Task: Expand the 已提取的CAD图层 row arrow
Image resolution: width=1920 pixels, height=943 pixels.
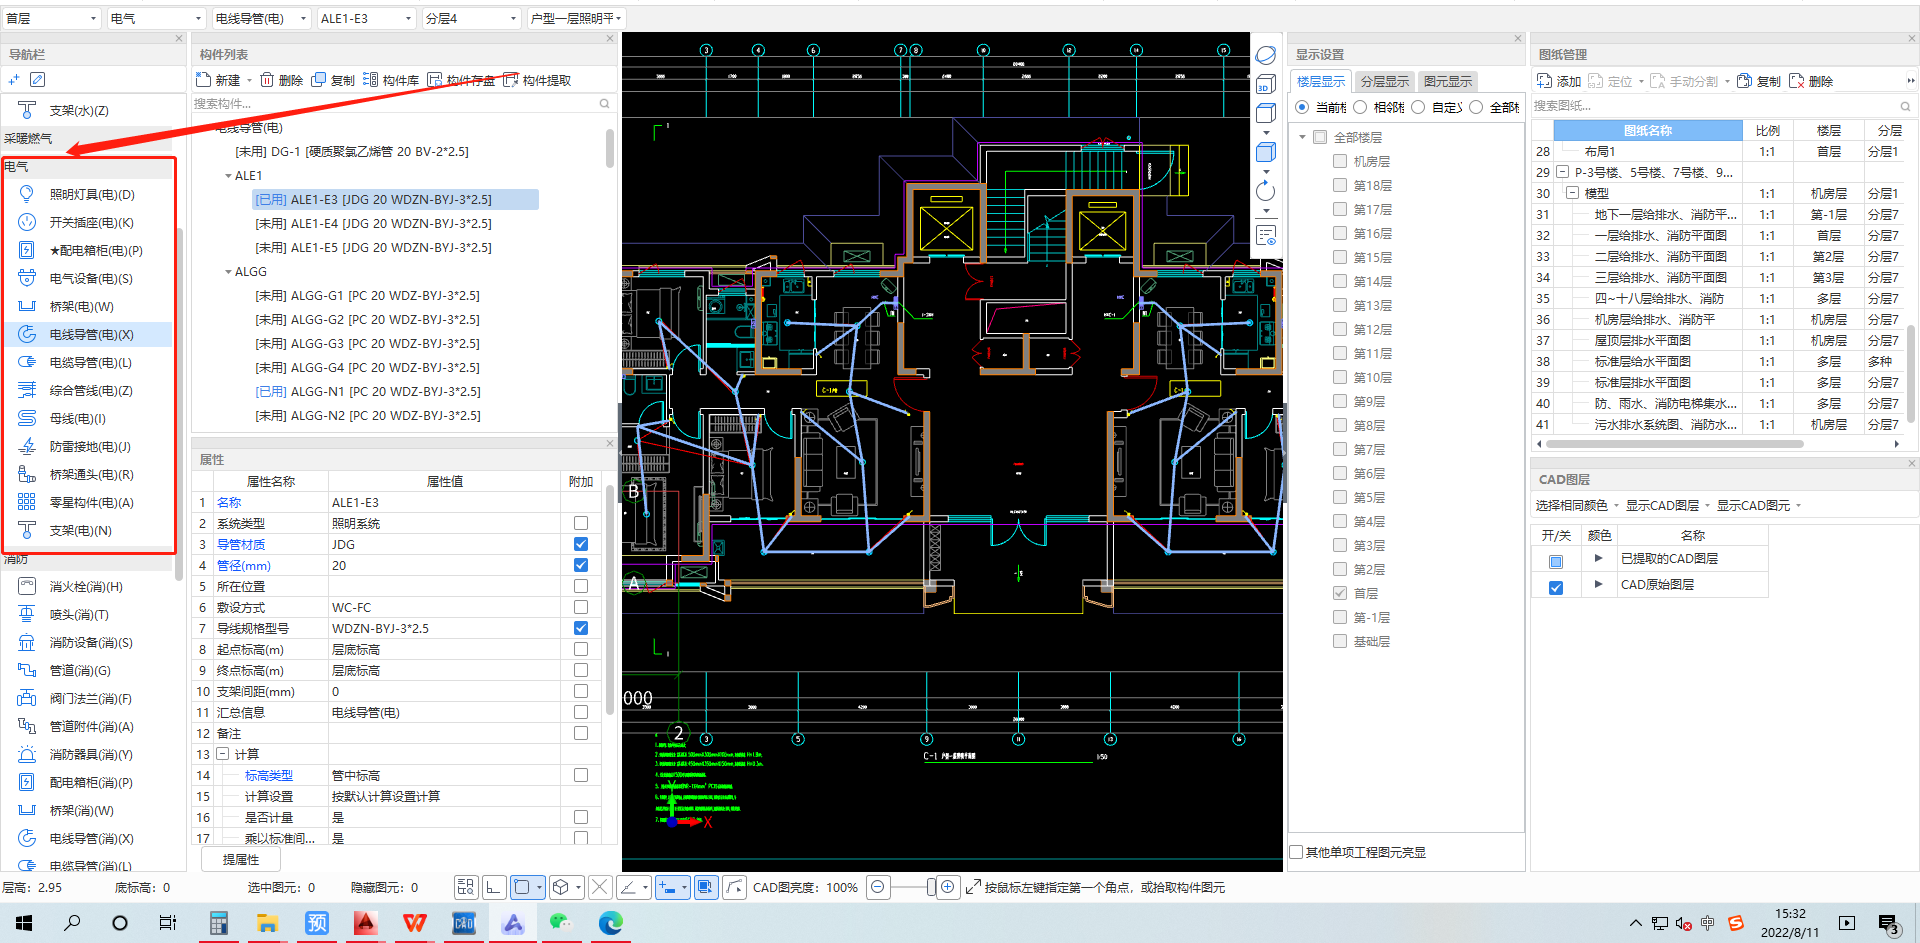Action: (1598, 558)
